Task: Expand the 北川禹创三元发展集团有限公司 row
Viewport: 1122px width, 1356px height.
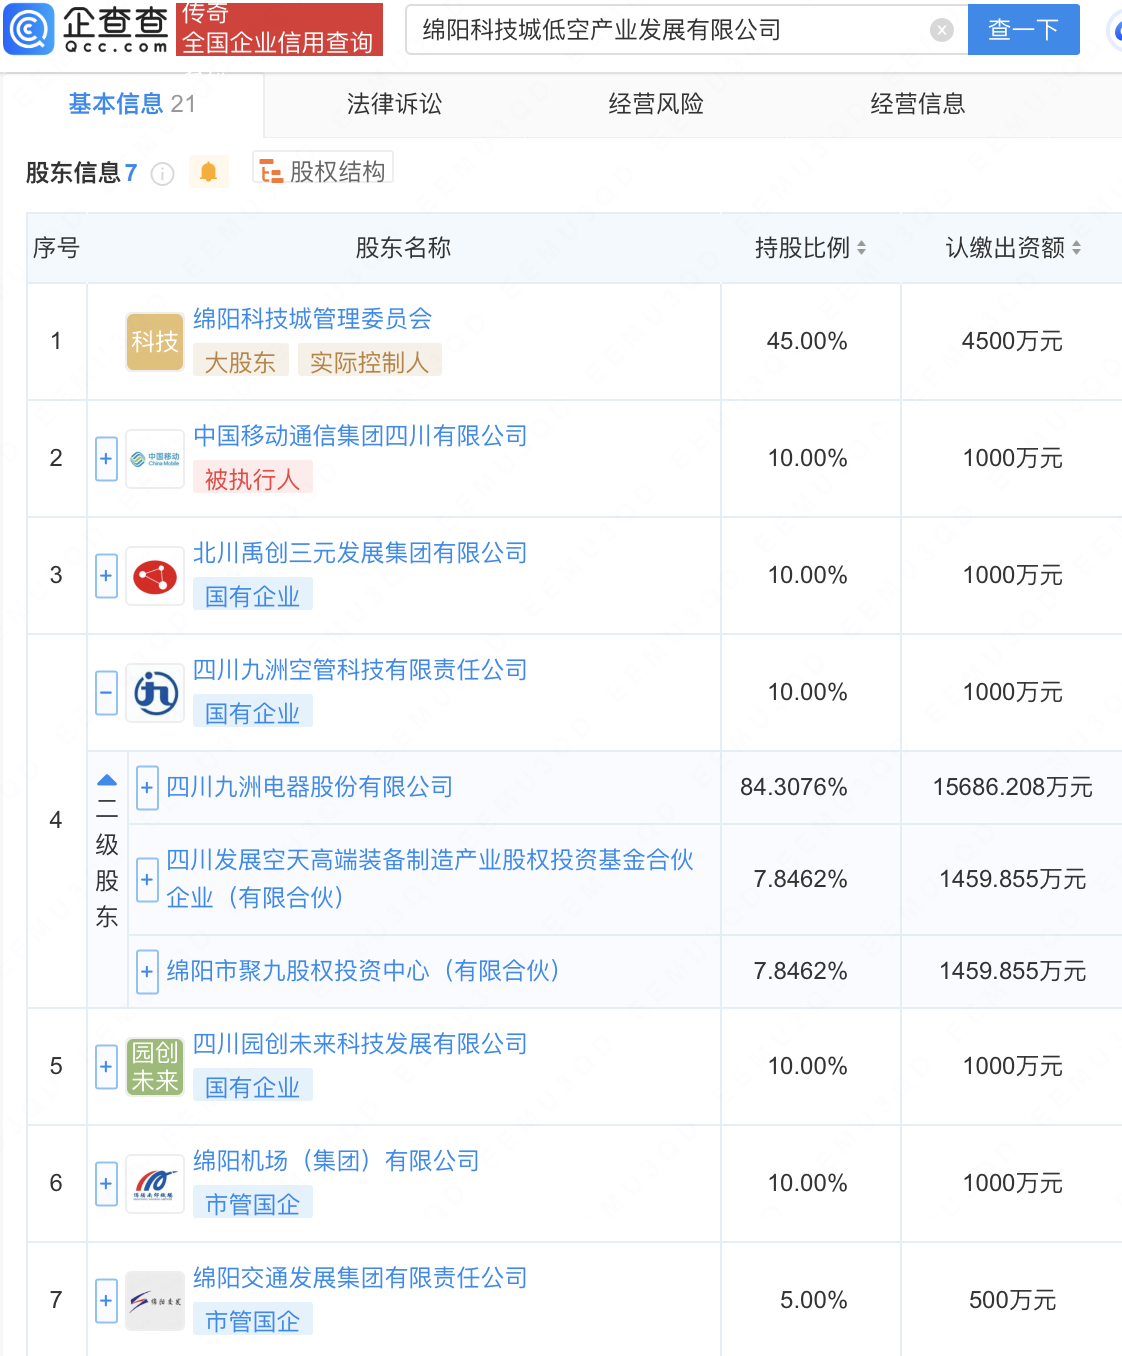Action: pos(107,576)
